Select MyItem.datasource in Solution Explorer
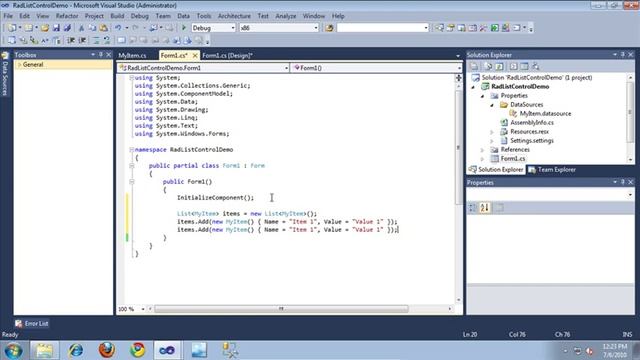 pos(545,113)
